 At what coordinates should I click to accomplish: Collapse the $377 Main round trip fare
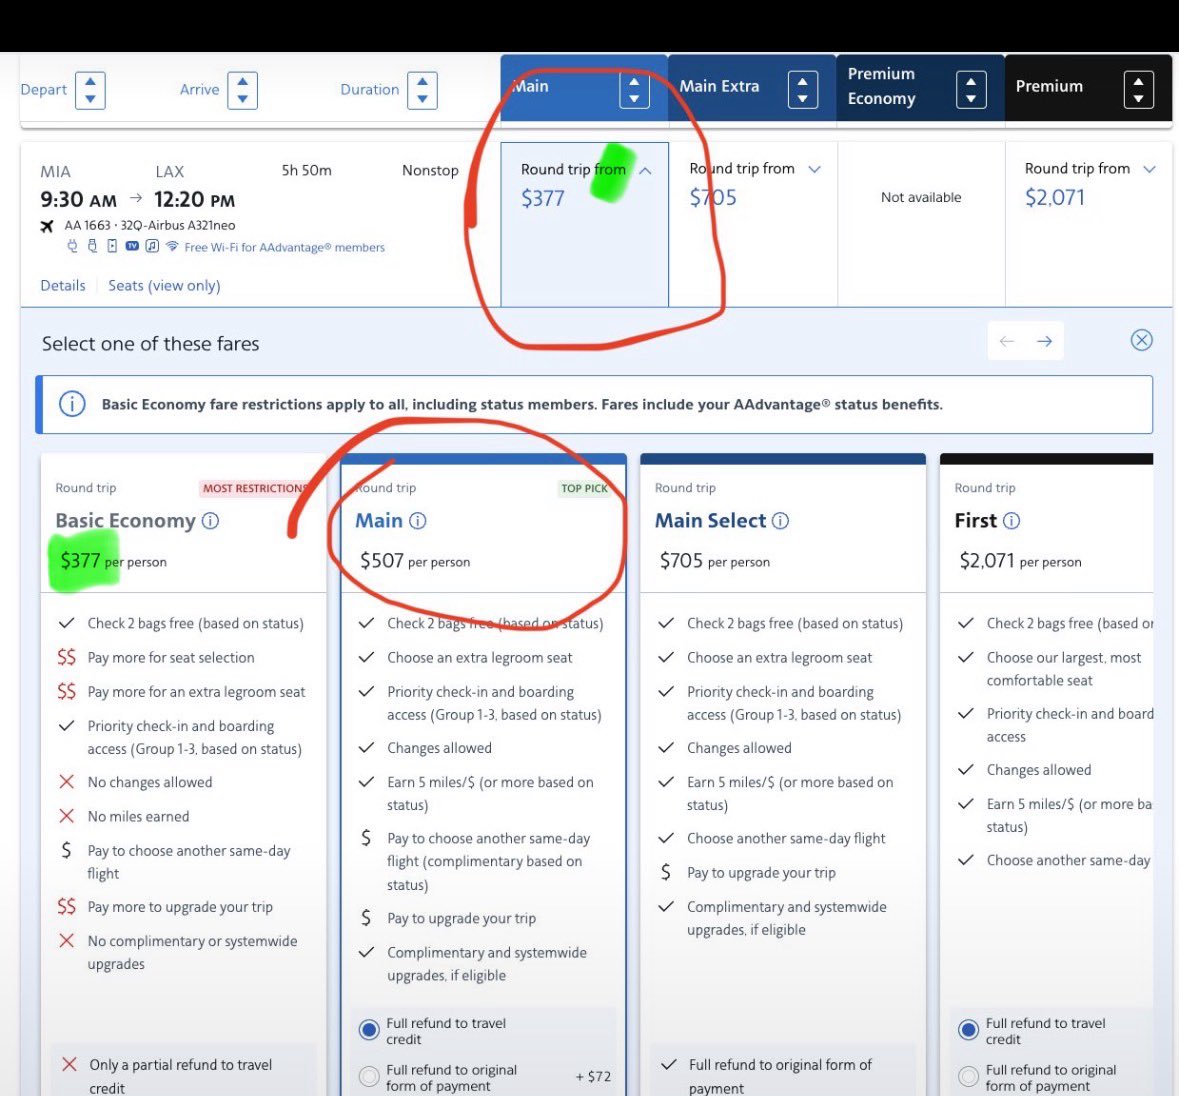(645, 171)
